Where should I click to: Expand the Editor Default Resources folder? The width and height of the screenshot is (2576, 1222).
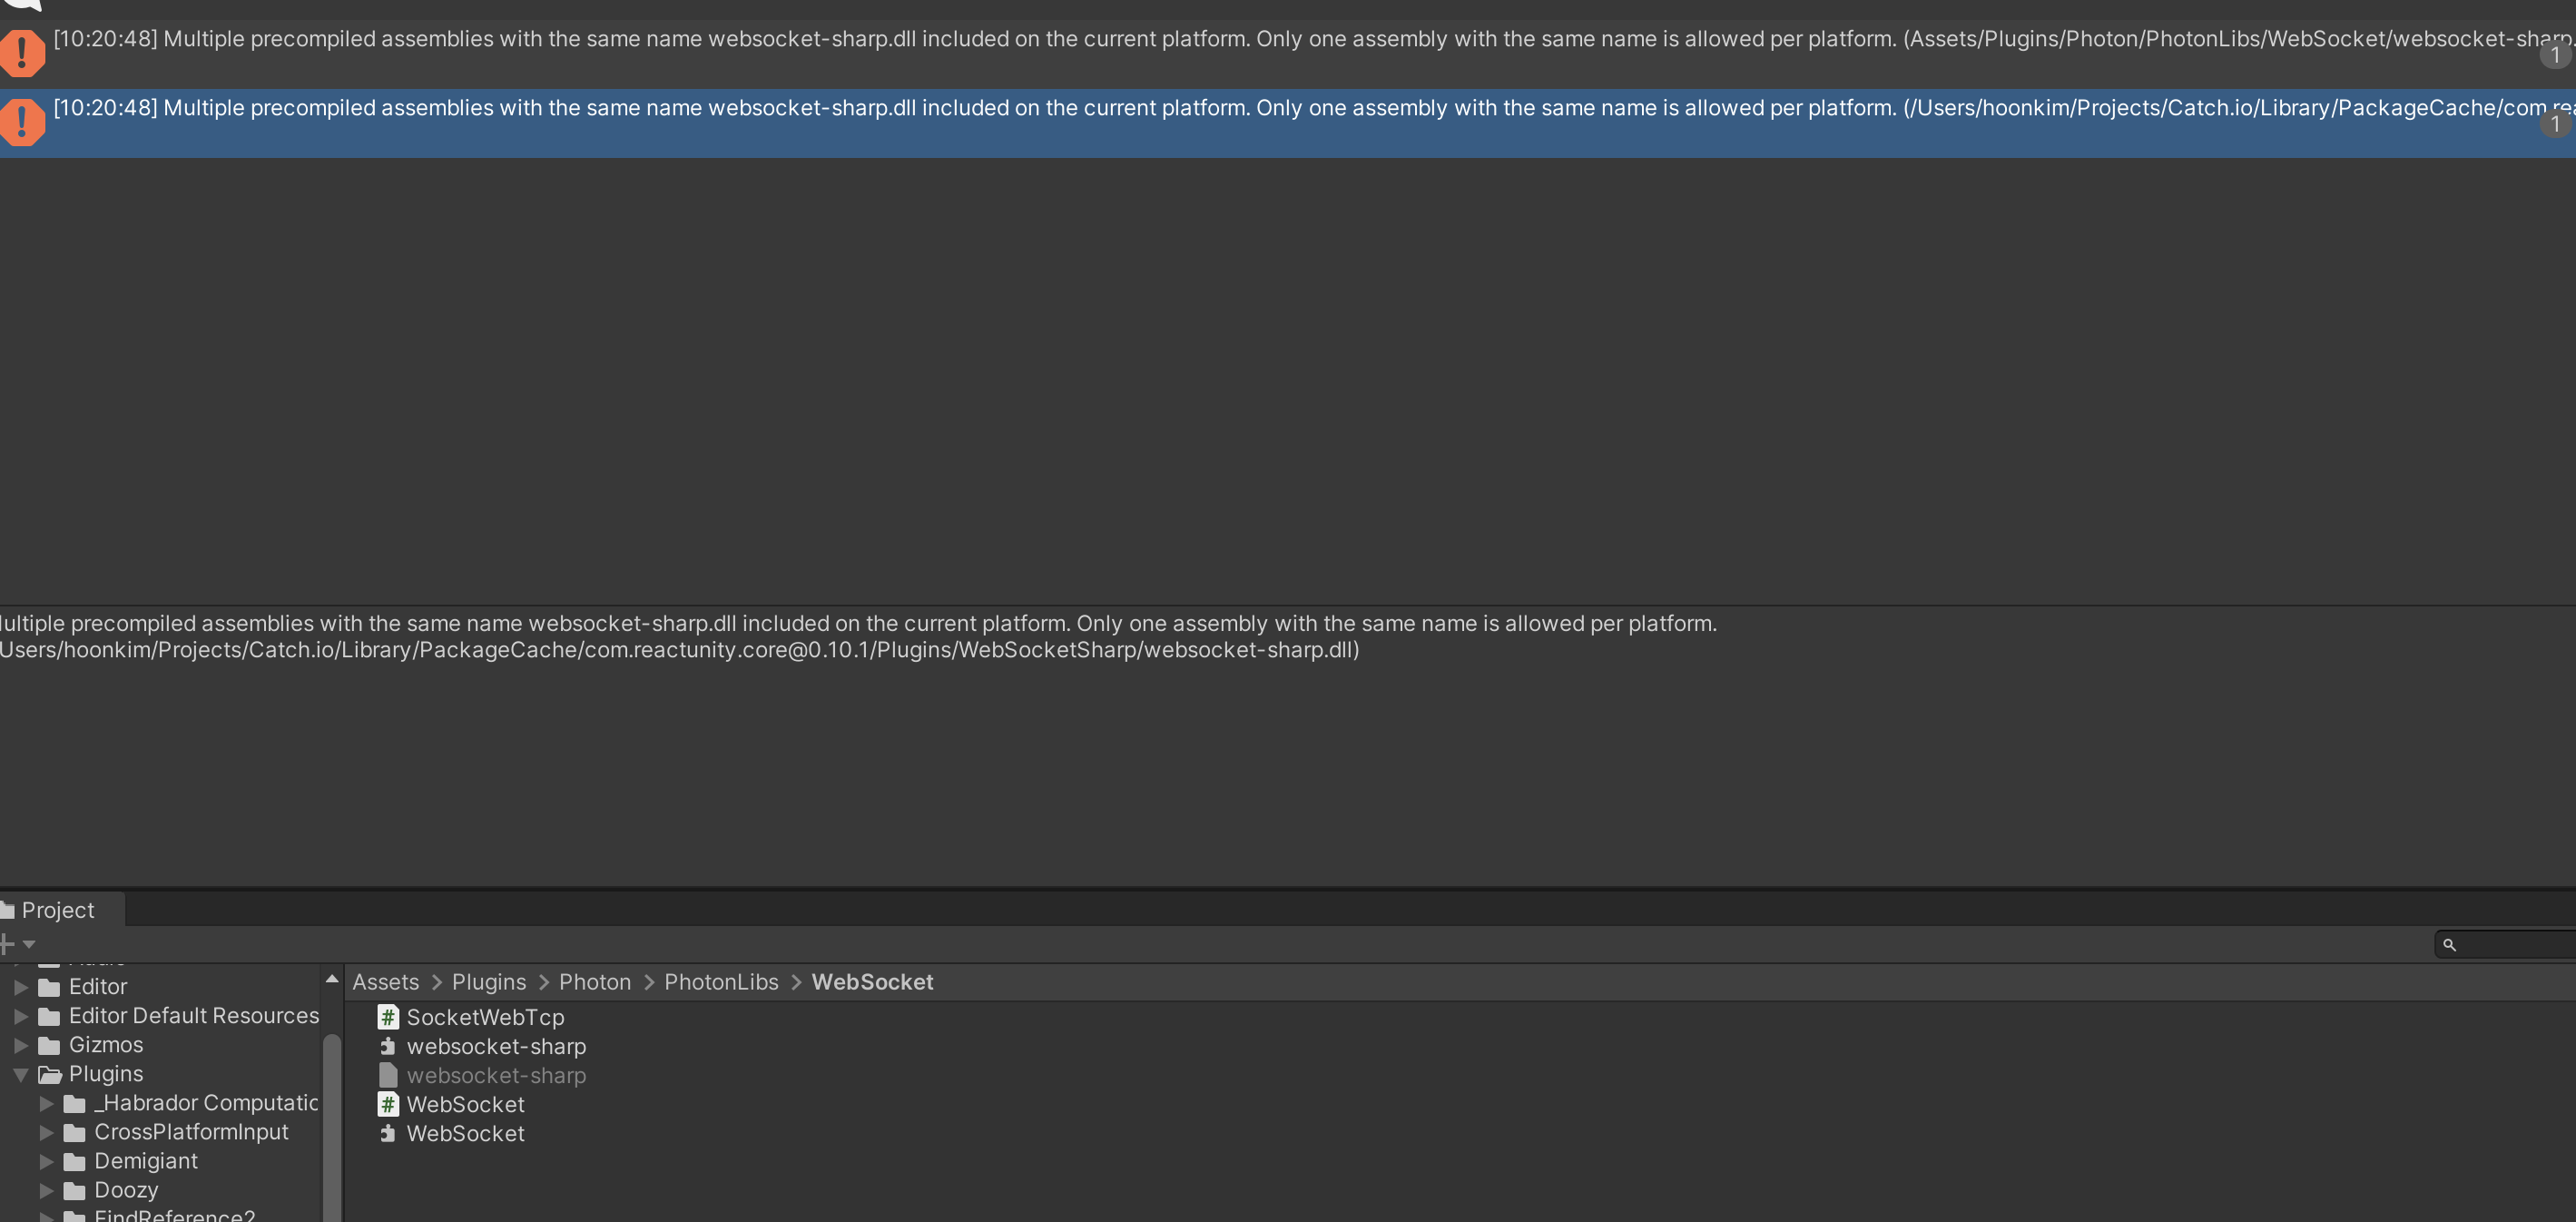click(21, 1016)
